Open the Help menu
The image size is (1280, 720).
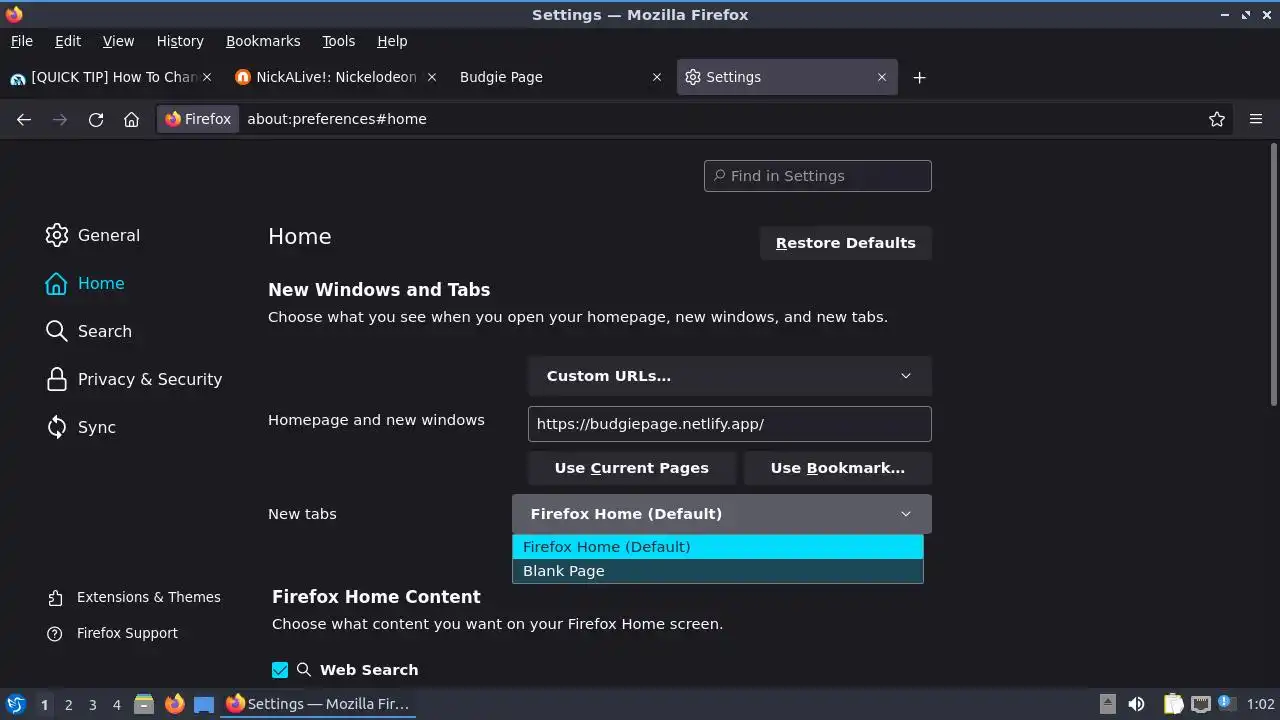coord(392,41)
